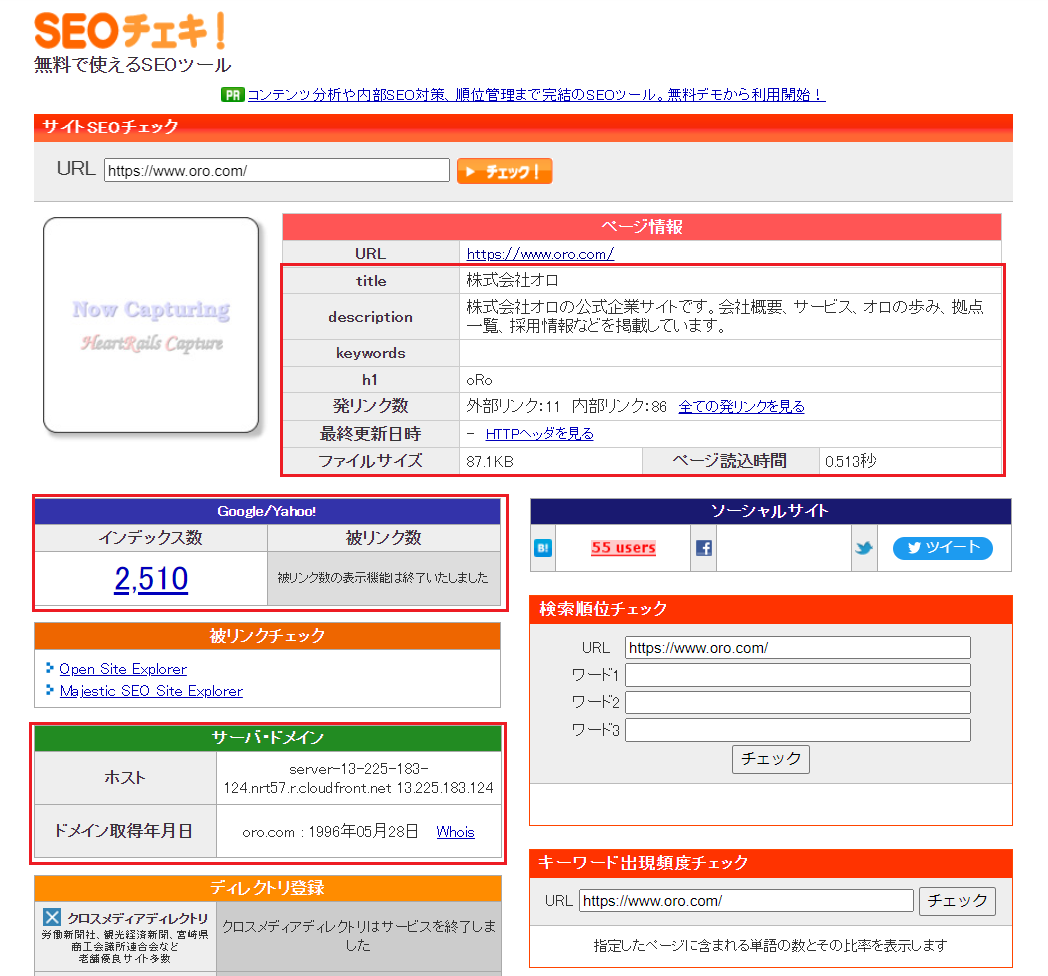Image resolution: width=1048 pixels, height=976 pixels.
Task: Open 全ての発リンクを見る link
Action: (x=741, y=406)
